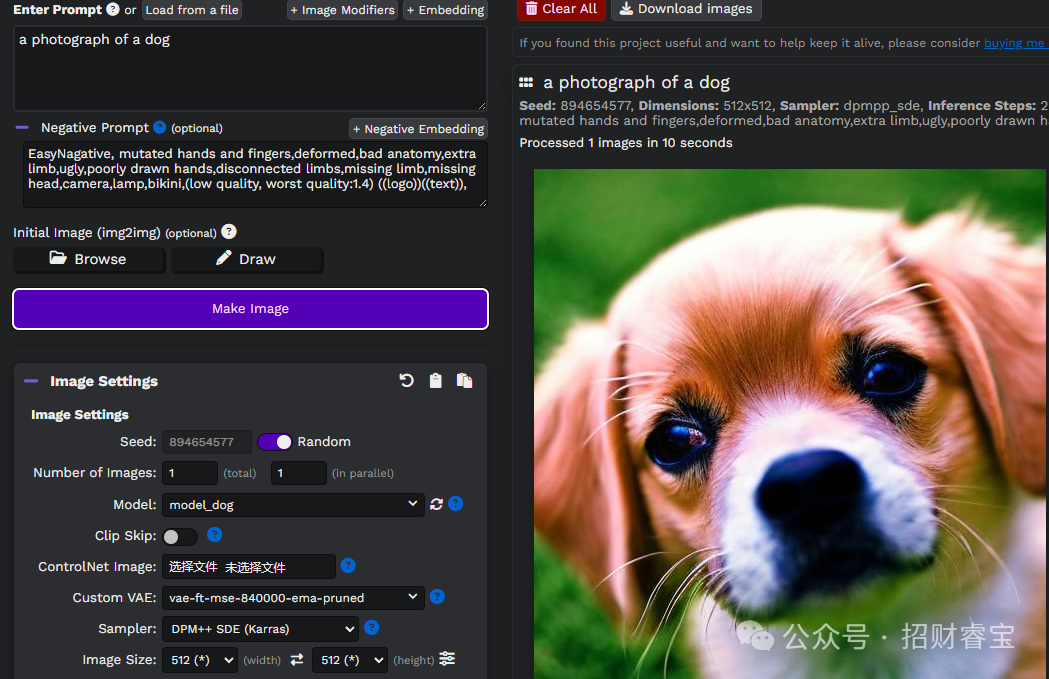Click the "Processed 1 images in 10 seconds" text
Image resolution: width=1049 pixels, height=679 pixels.
click(626, 142)
